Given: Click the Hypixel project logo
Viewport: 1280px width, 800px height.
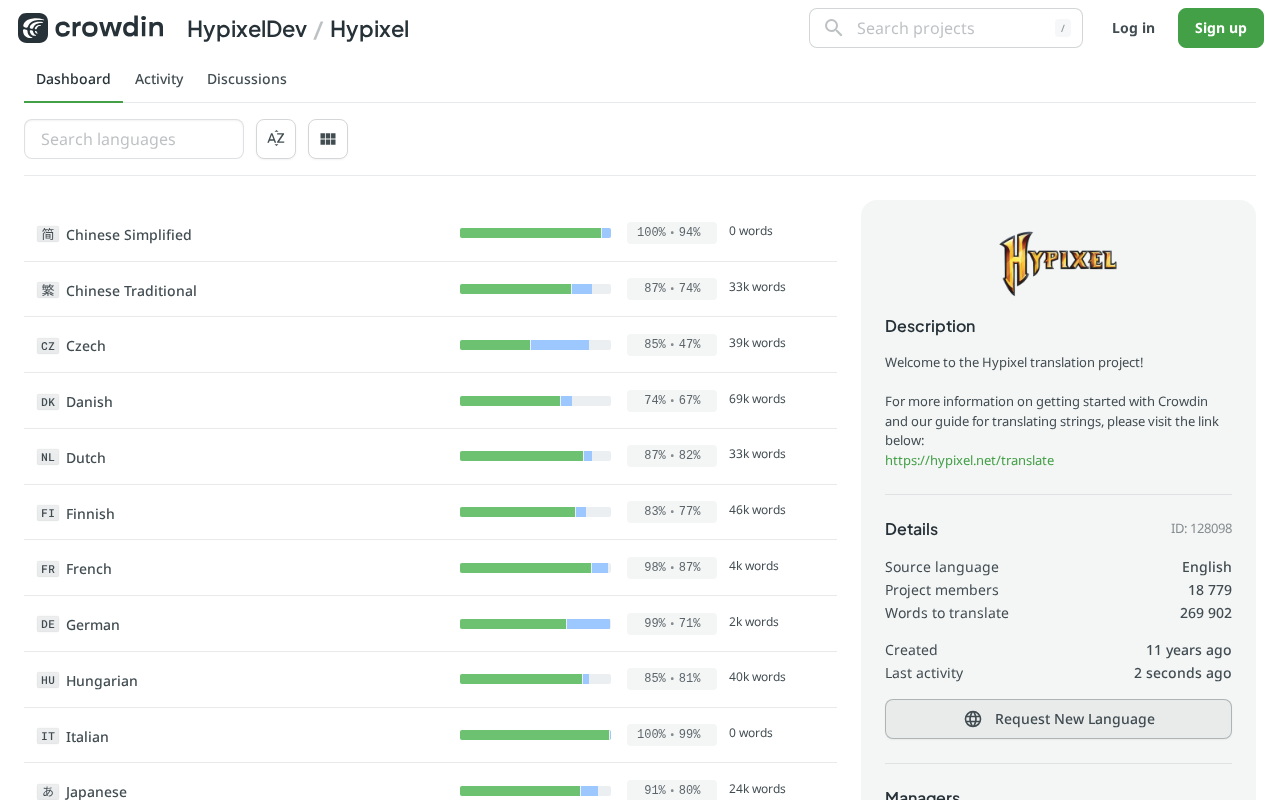Looking at the screenshot, I should pos(1058,263).
